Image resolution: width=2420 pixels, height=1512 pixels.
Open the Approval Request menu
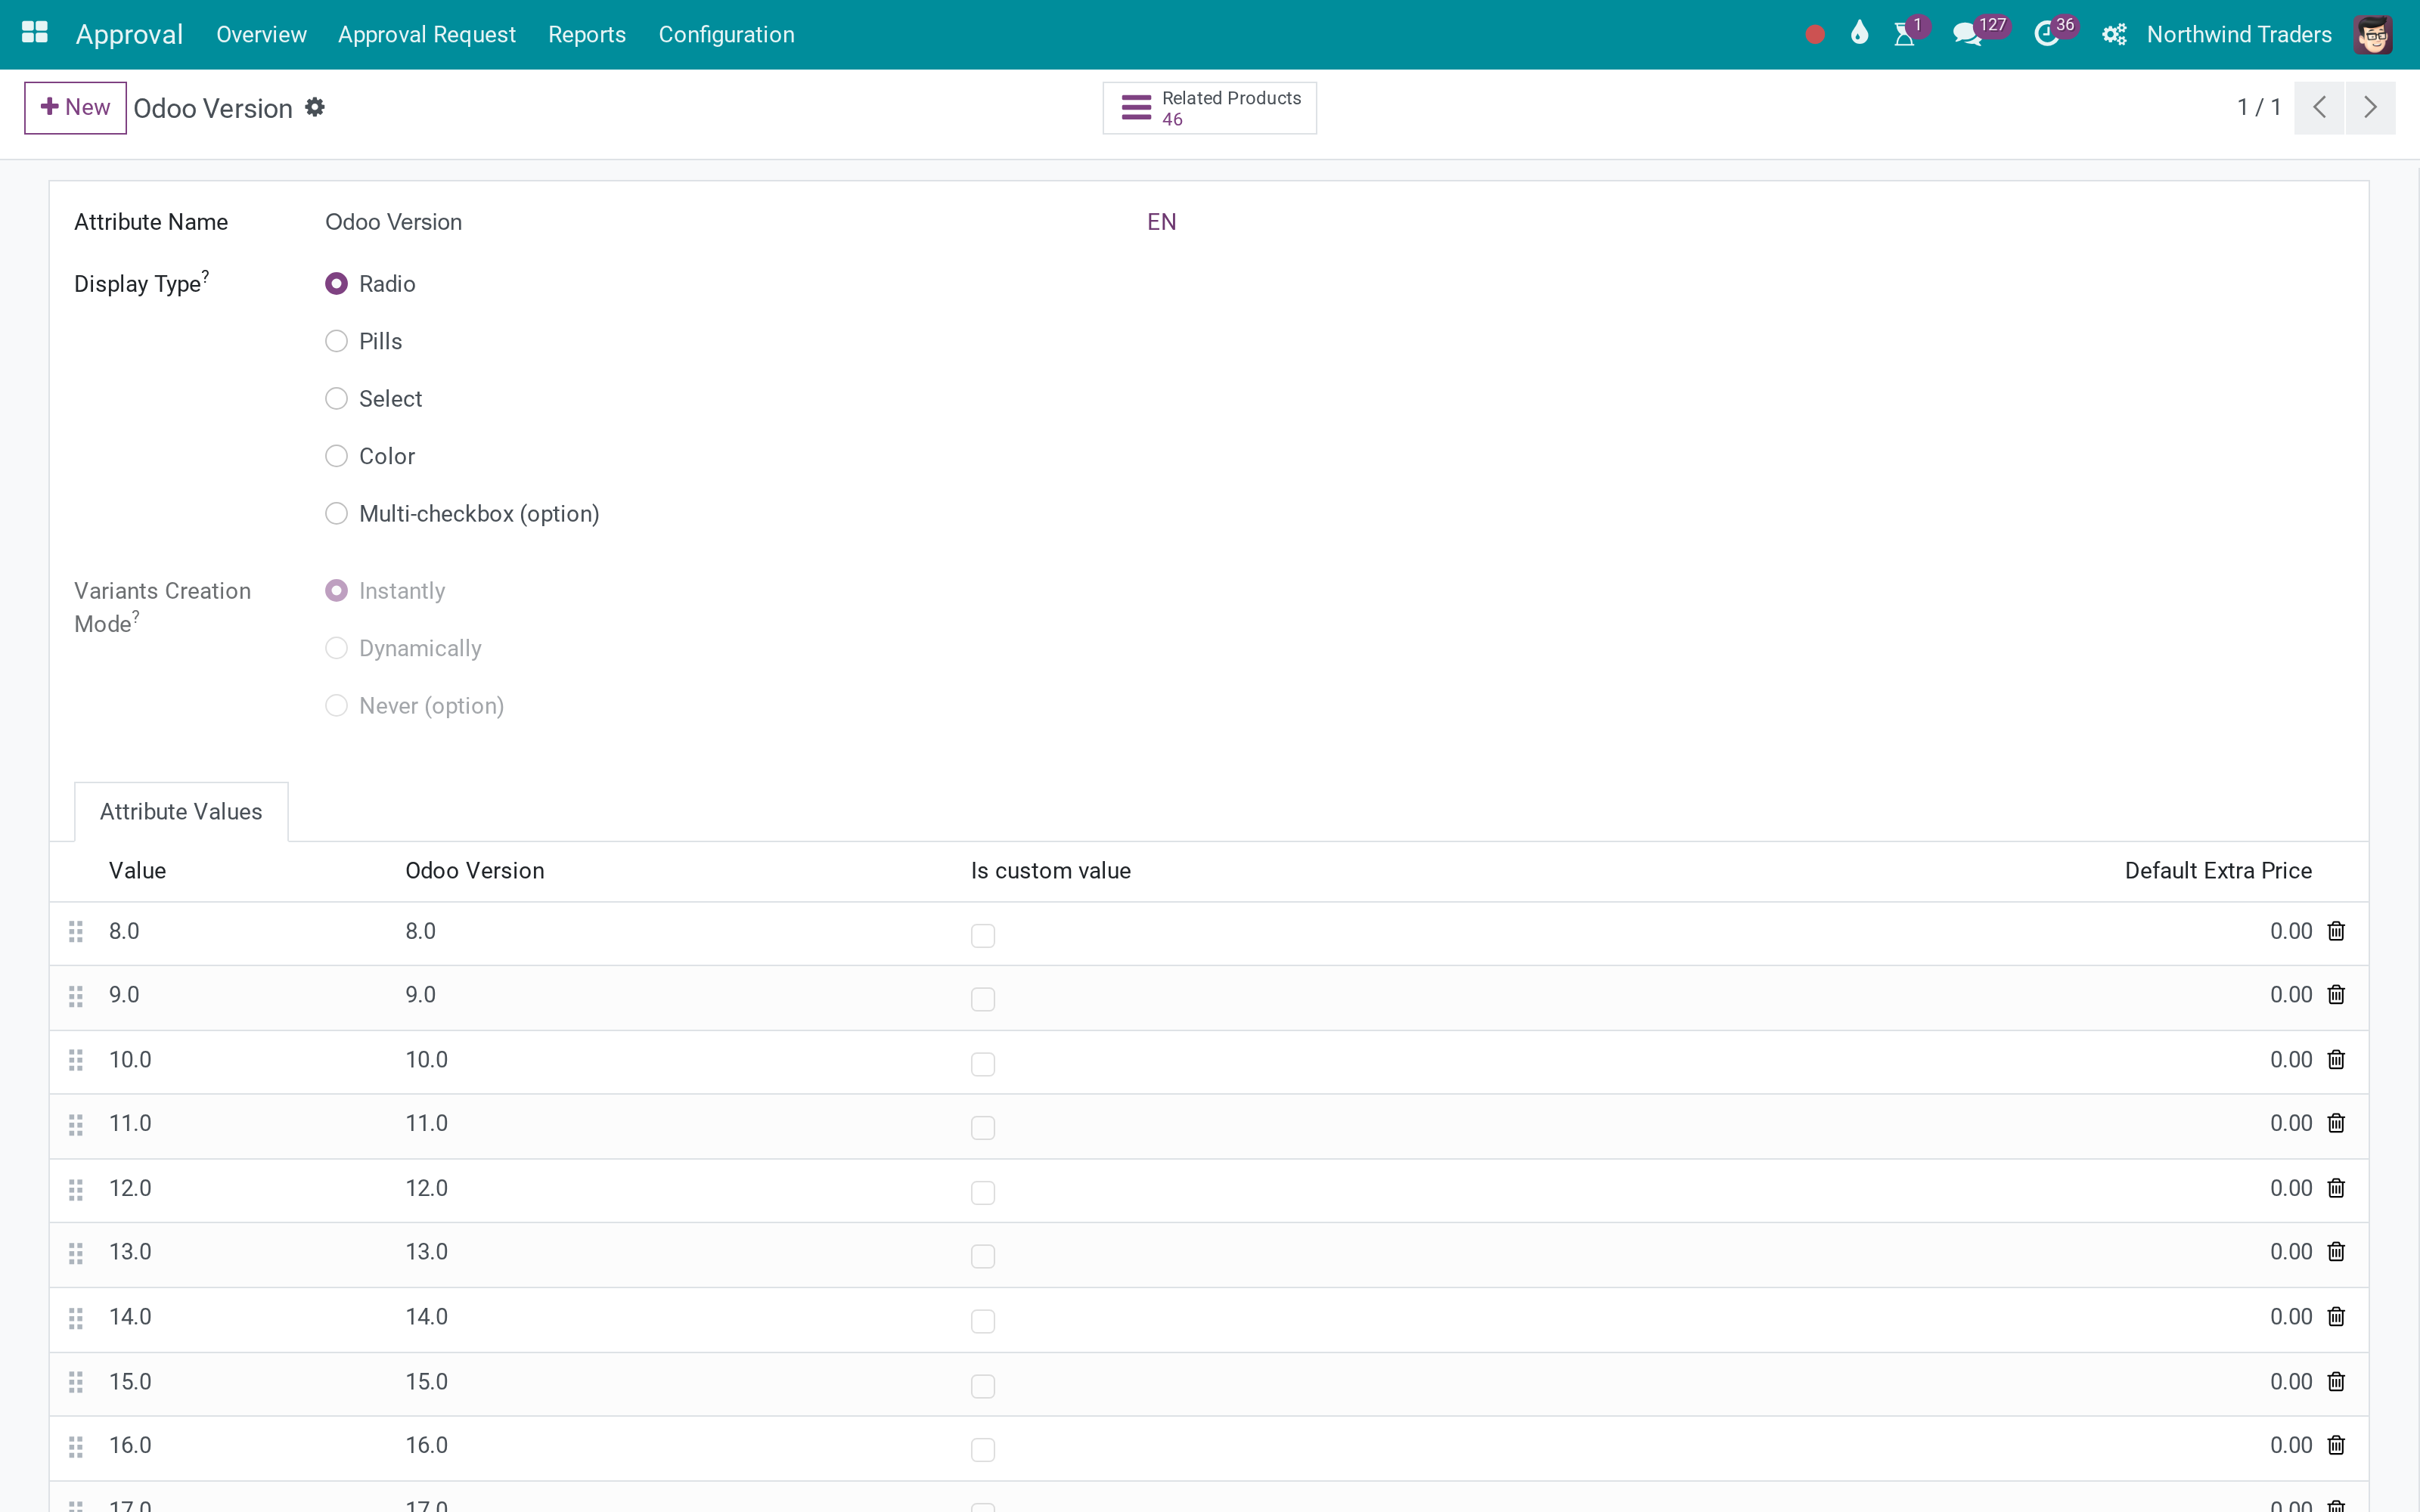pyautogui.click(x=427, y=34)
